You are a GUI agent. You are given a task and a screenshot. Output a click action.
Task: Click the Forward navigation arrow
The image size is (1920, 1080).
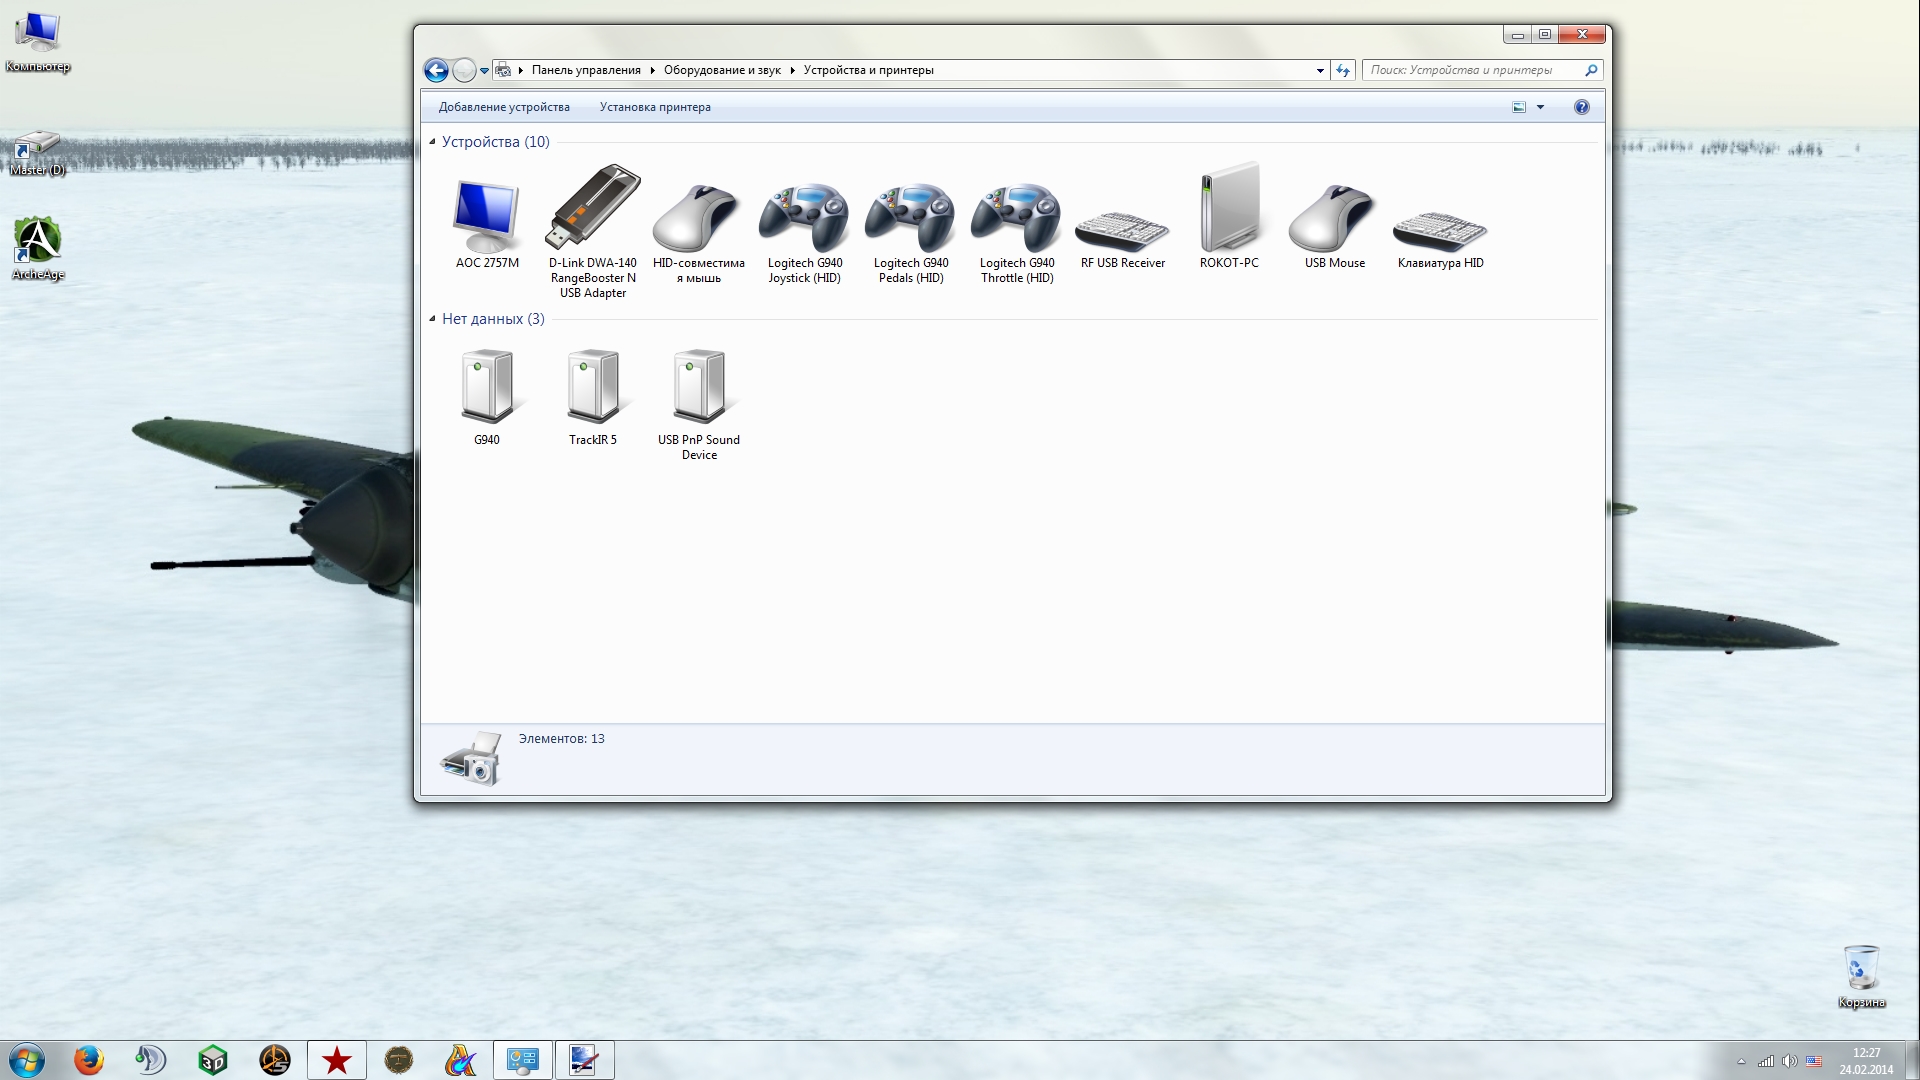click(464, 70)
